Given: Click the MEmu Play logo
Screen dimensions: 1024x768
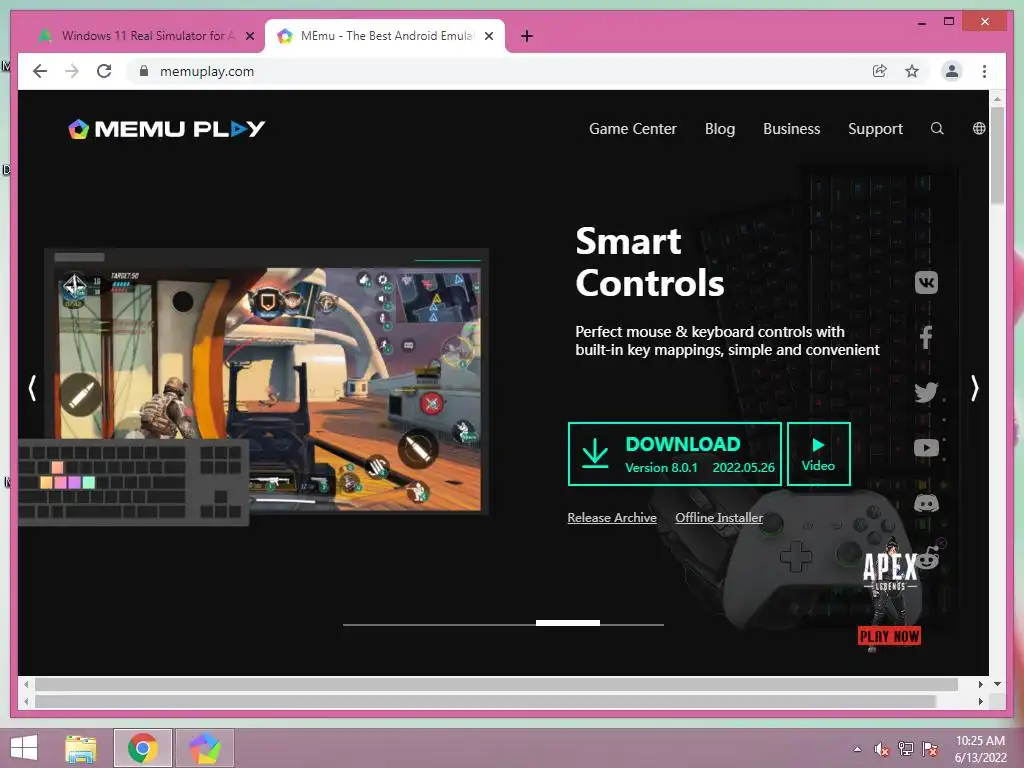Looking at the screenshot, I should 167,129.
